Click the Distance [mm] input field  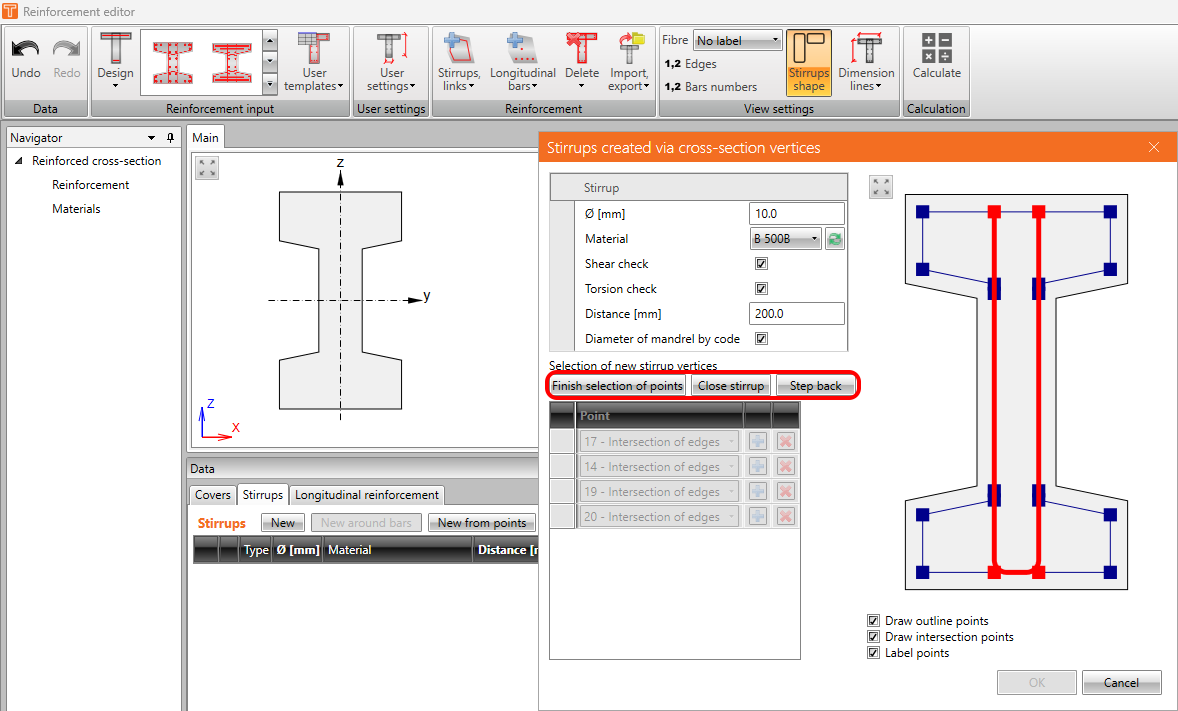tap(796, 314)
